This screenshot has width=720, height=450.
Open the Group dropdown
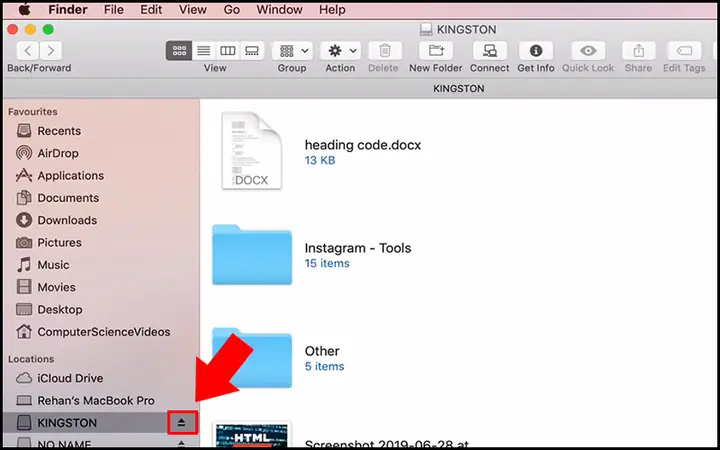[x=292, y=51]
